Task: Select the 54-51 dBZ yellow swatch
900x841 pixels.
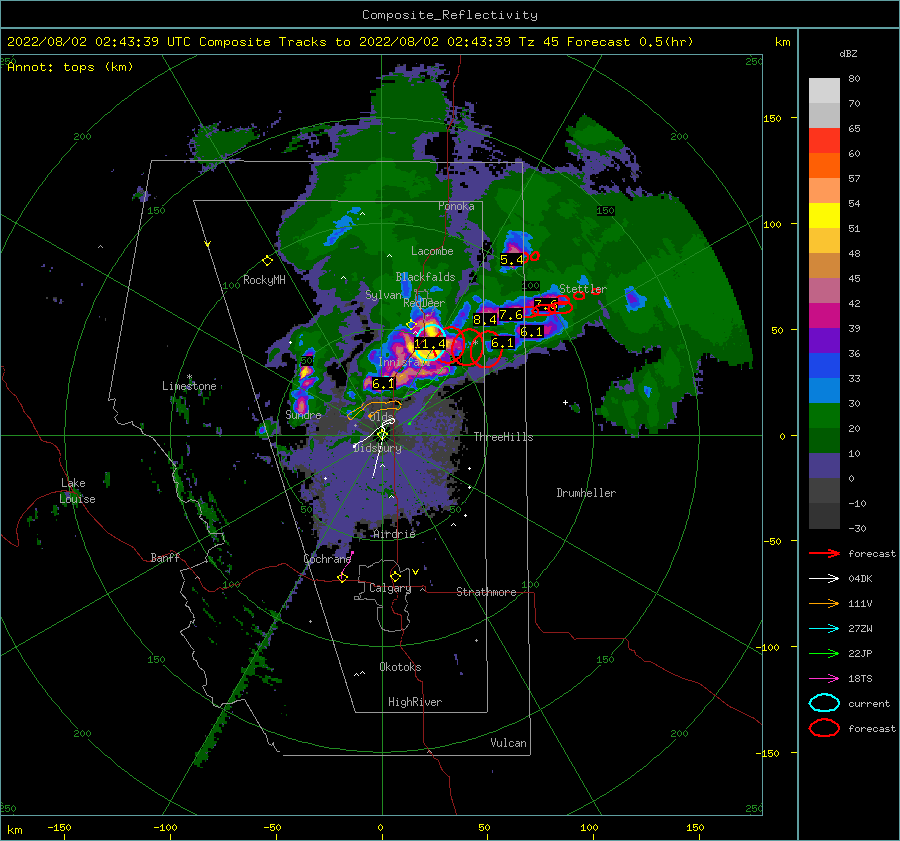Action: [824, 216]
